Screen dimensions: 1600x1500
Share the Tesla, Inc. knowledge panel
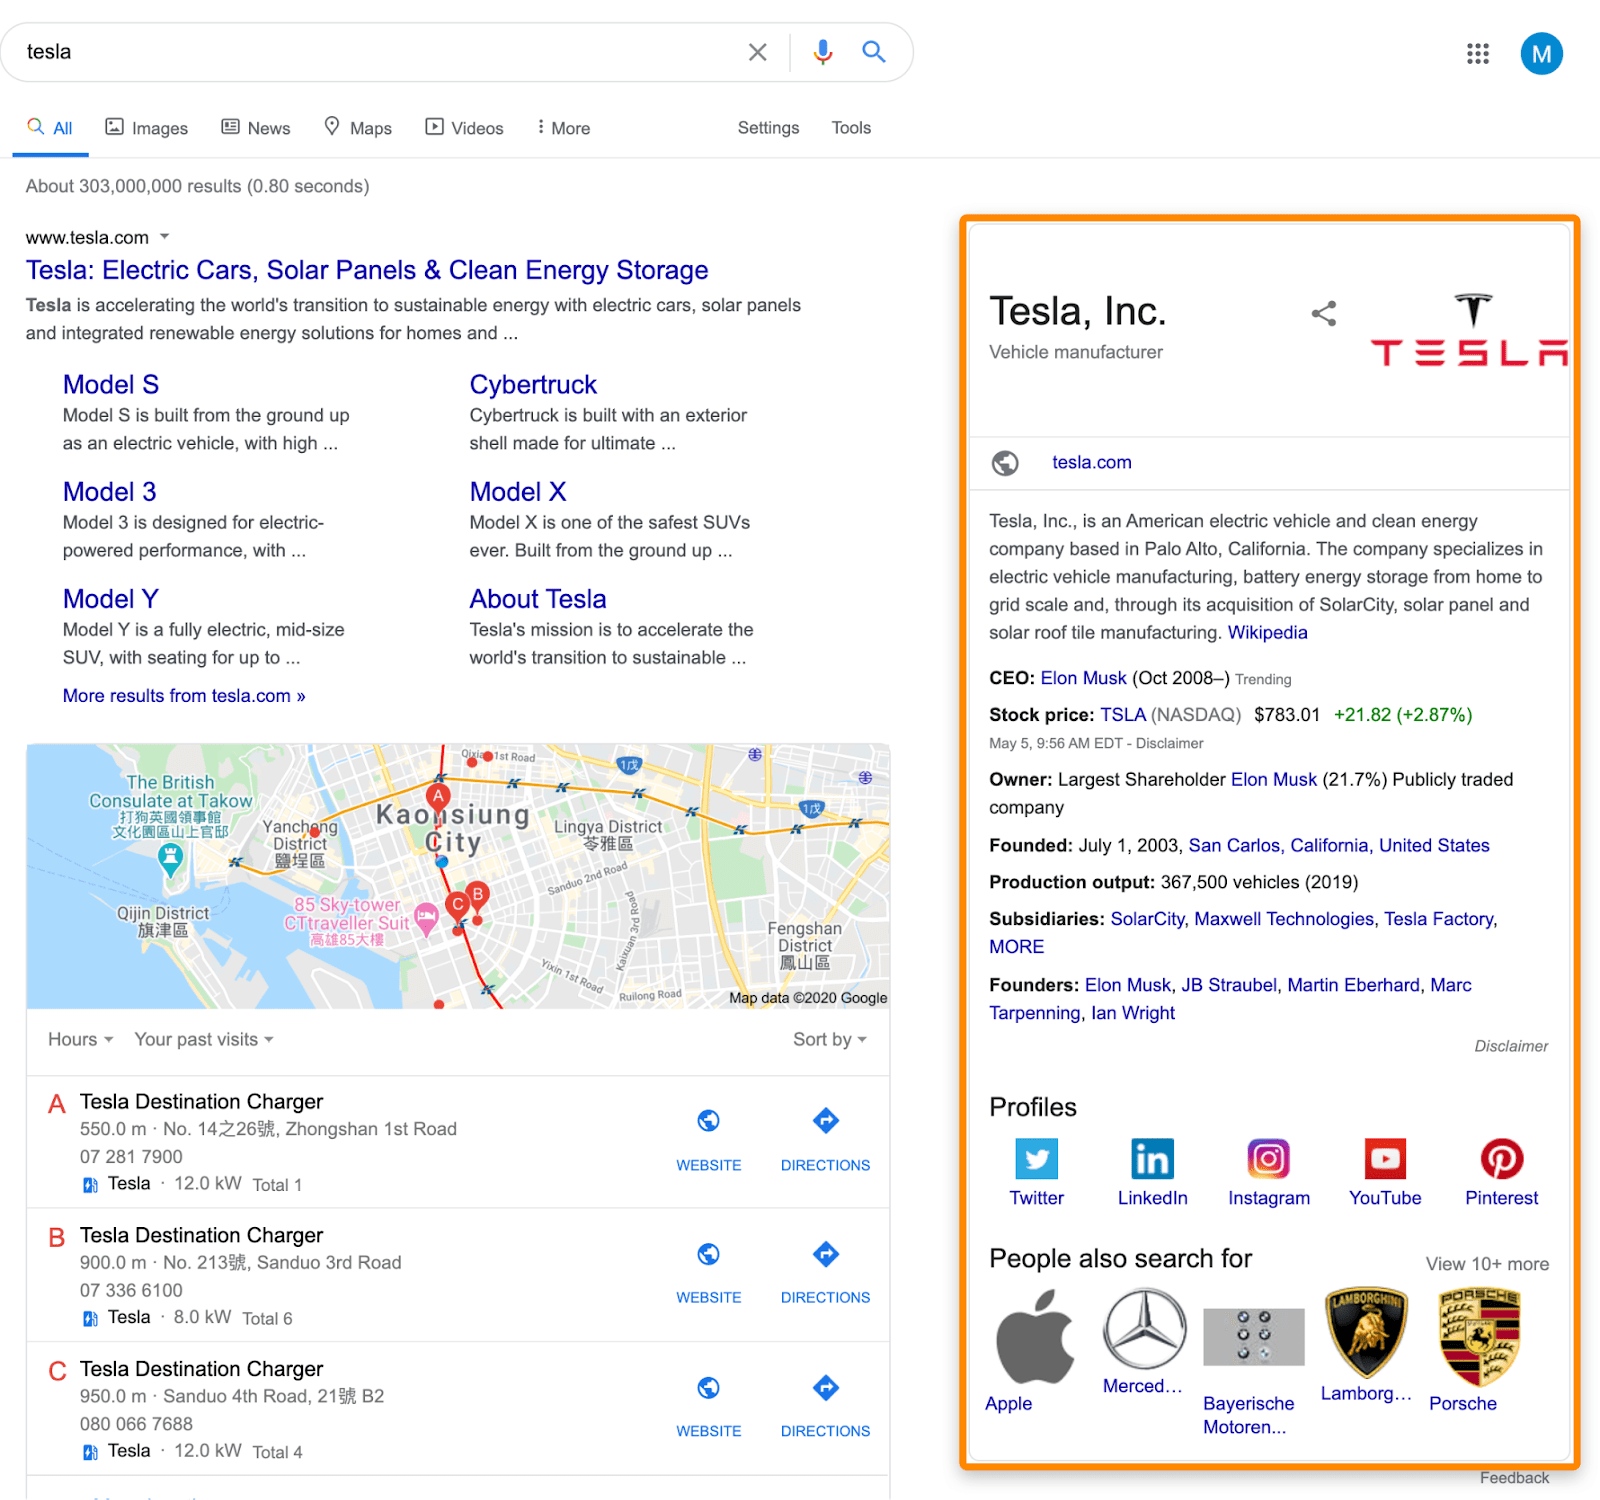(1323, 313)
